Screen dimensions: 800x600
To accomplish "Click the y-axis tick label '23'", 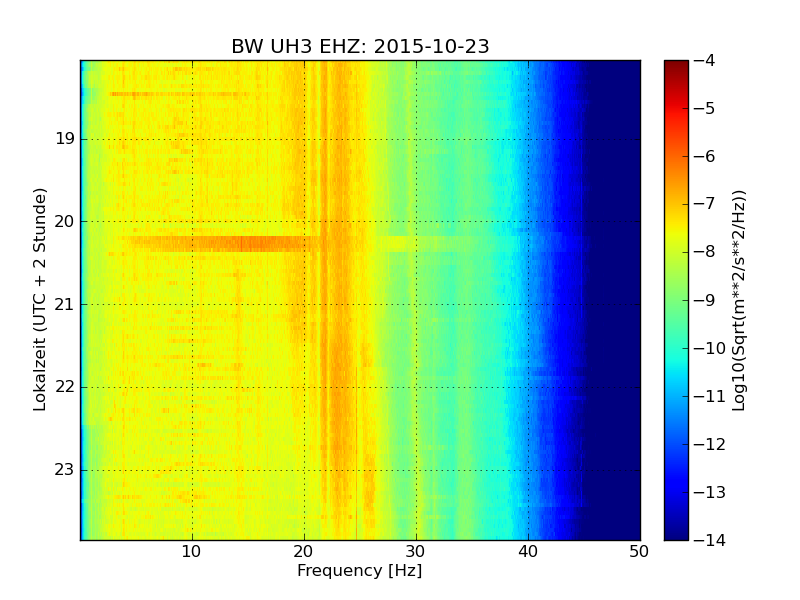I will tap(65, 470).
